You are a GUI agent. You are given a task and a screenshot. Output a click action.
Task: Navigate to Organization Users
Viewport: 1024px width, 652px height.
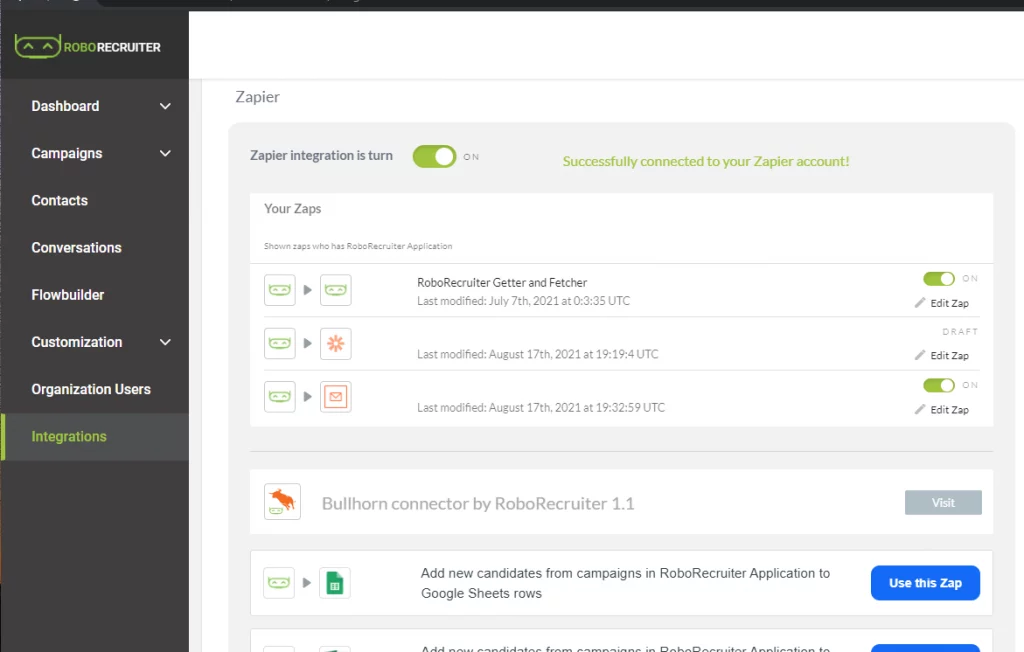click(91, 389)
